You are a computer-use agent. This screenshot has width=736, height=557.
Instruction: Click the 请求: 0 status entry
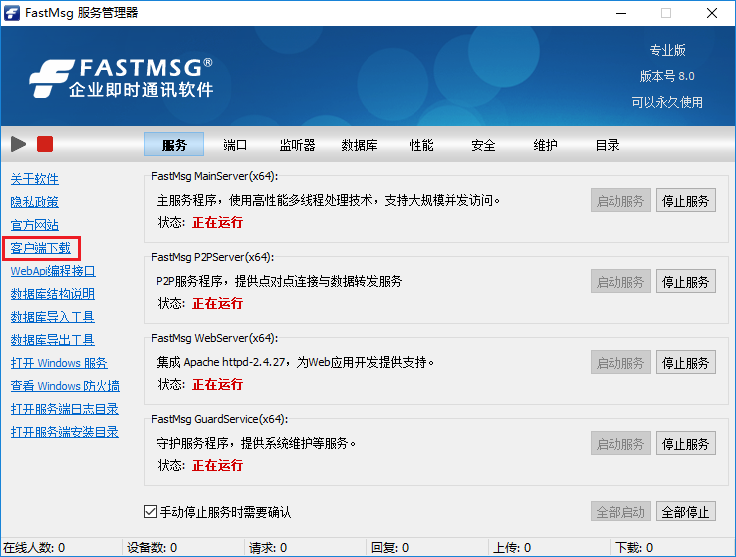click(x=268, y=548)
